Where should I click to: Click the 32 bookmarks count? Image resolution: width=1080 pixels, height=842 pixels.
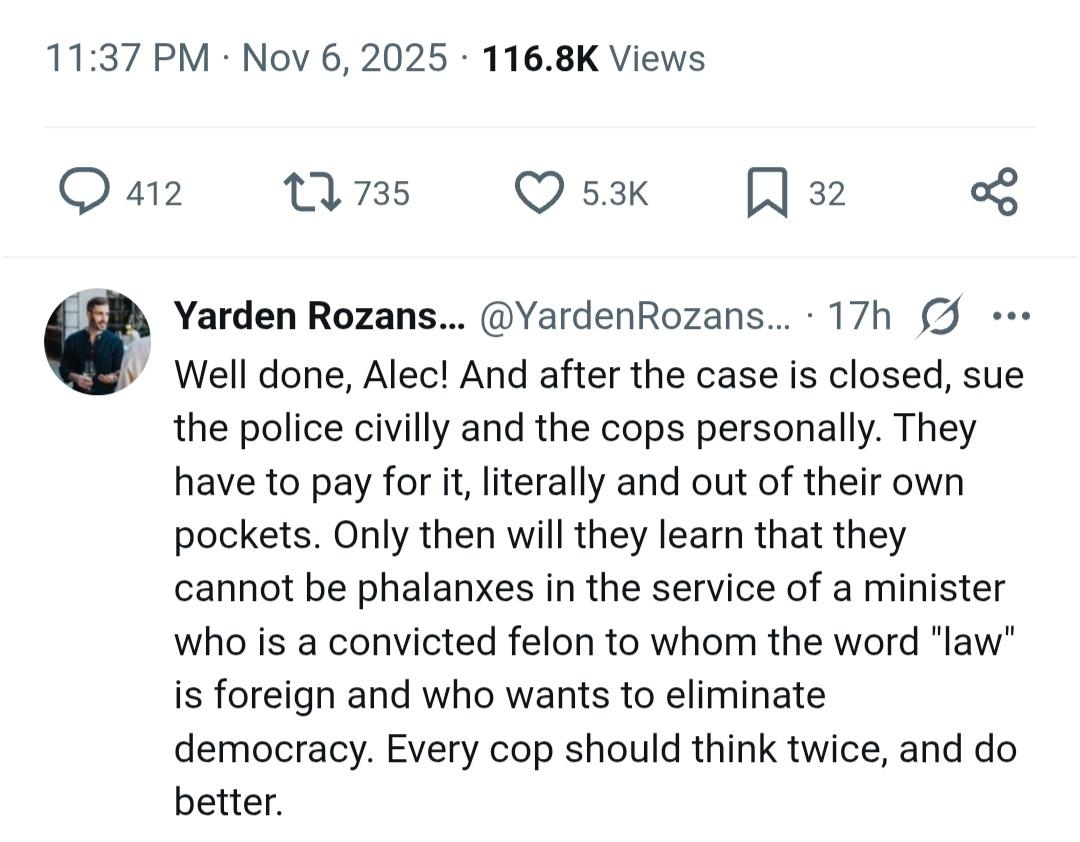[827, 193]
